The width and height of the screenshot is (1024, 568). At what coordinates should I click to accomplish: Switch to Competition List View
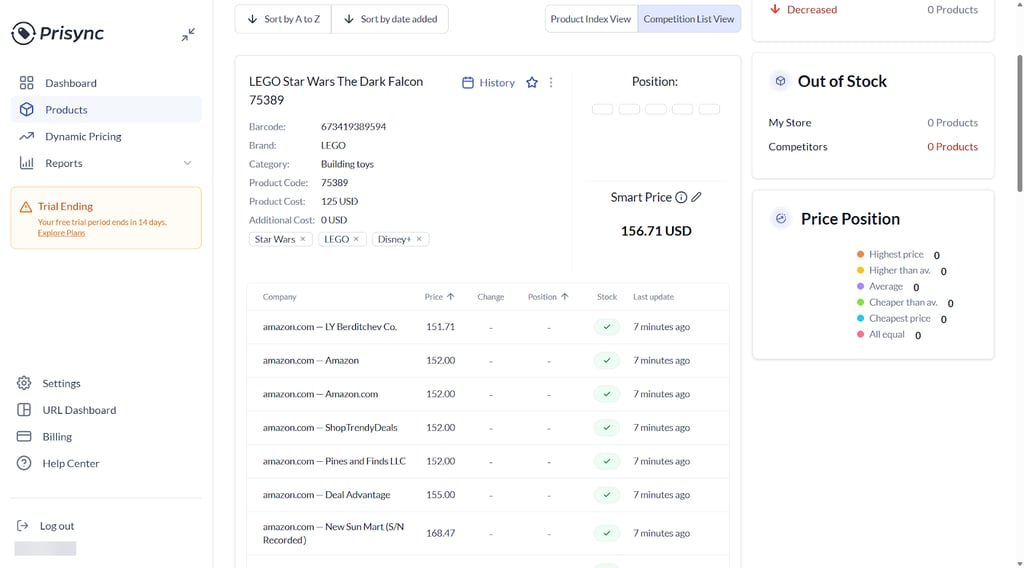[689, 19]
